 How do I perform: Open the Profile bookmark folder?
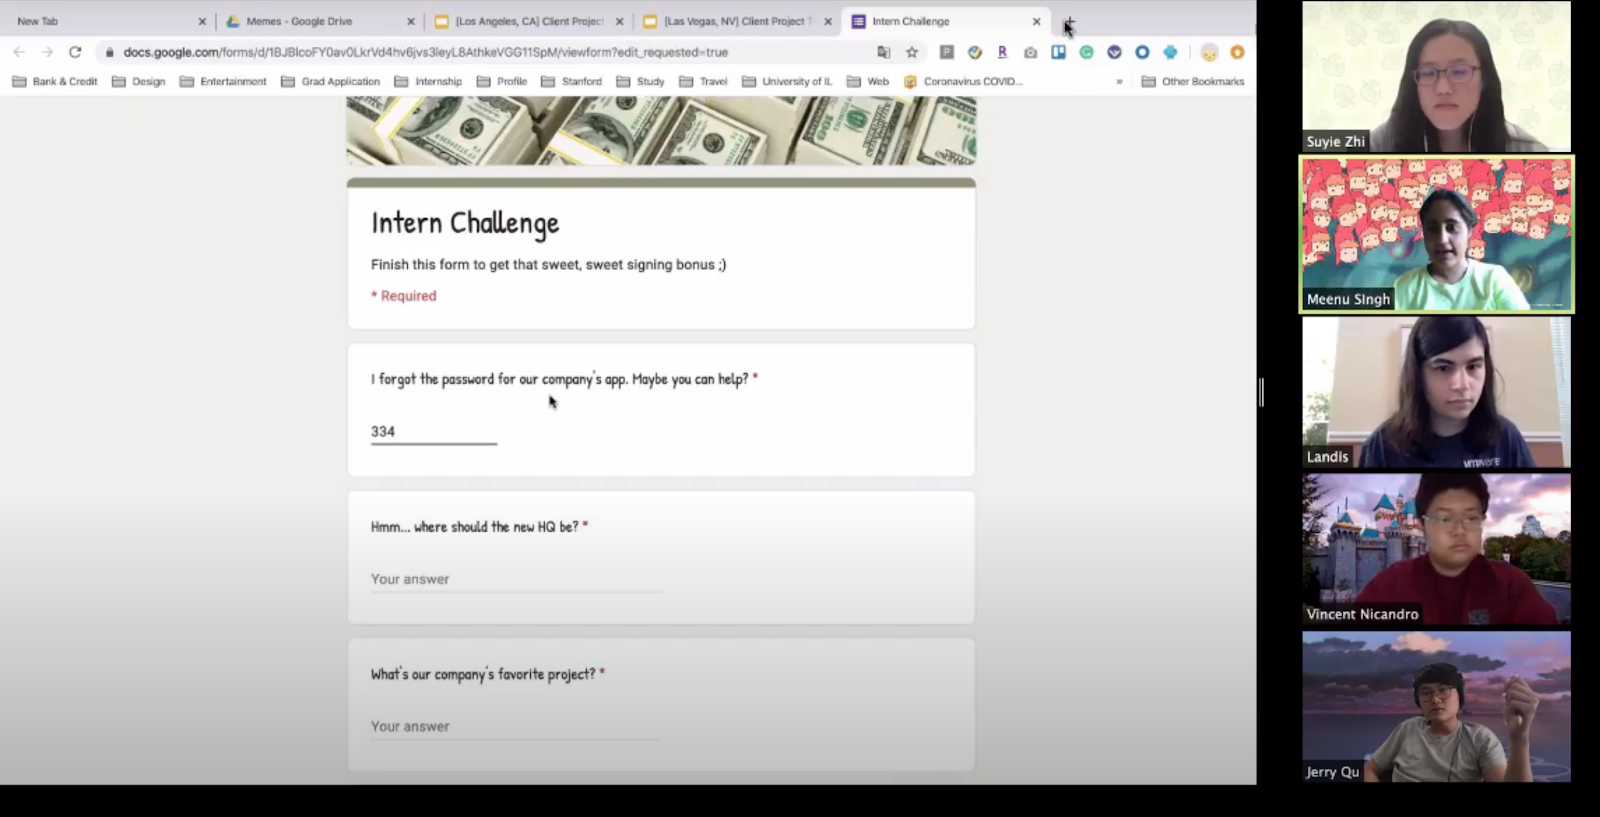(501, 82)
